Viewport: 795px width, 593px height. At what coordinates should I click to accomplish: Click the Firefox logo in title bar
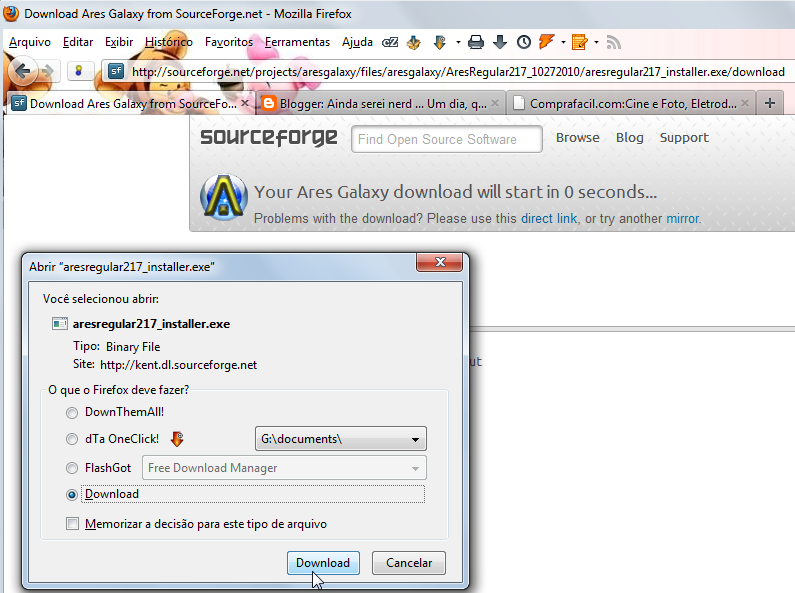click(x=11, y=13)
